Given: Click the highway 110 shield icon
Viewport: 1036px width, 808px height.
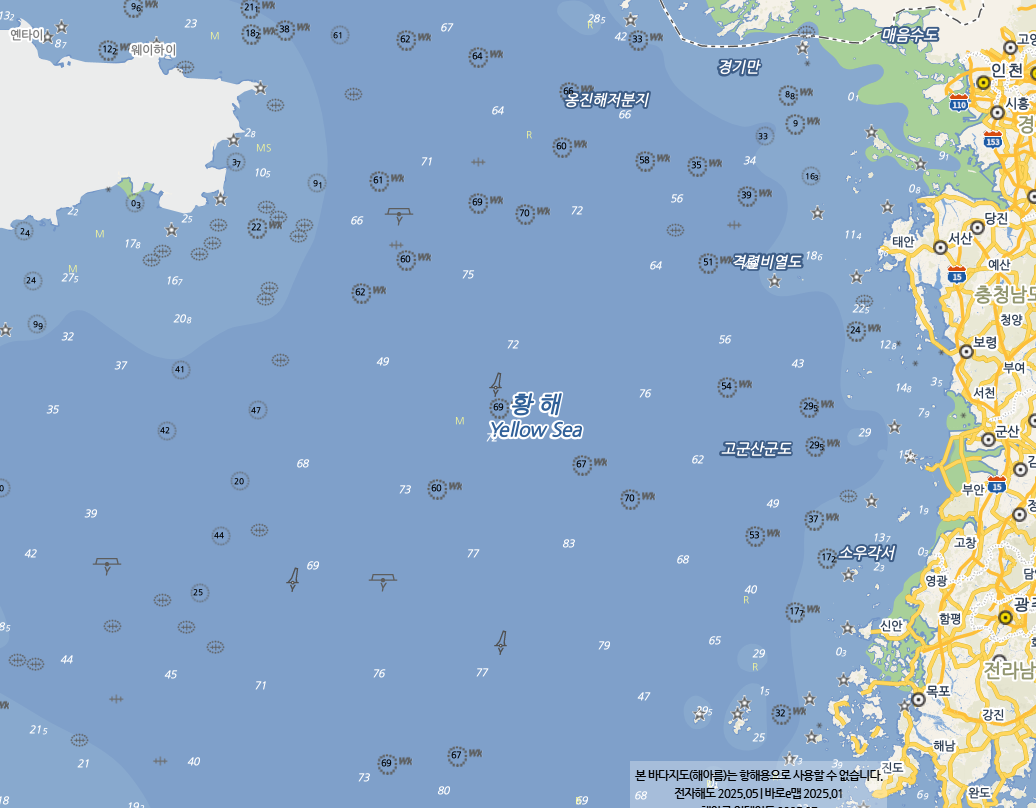Looking at the screenshot, I should click(x=959, y=102).
